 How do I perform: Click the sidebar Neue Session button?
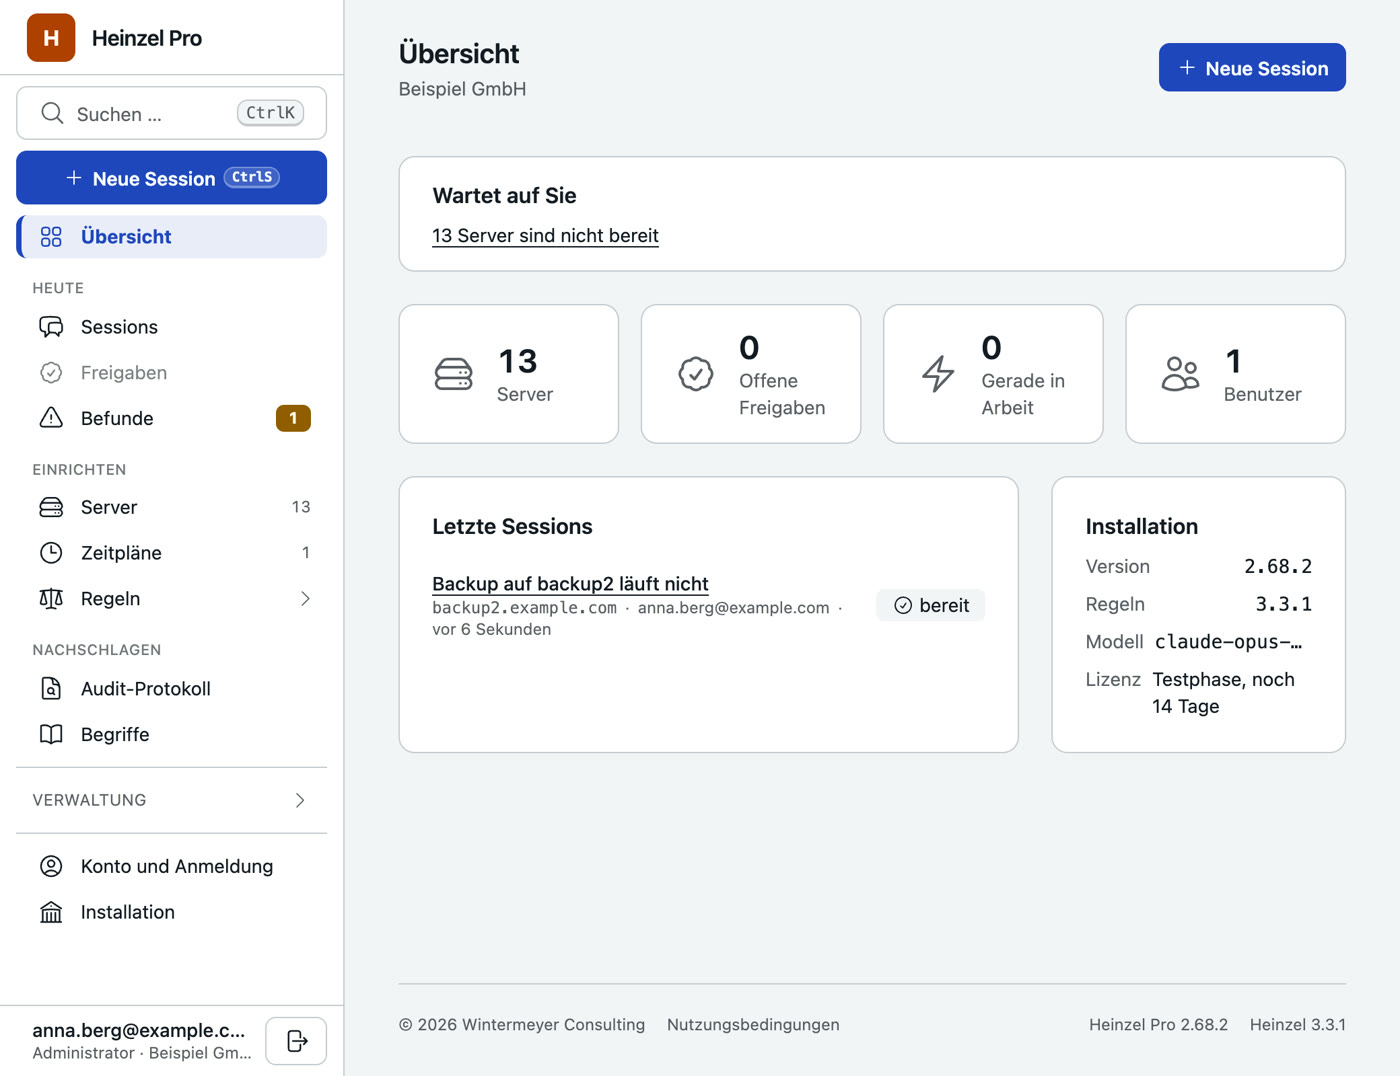click(x=172, y=178)
